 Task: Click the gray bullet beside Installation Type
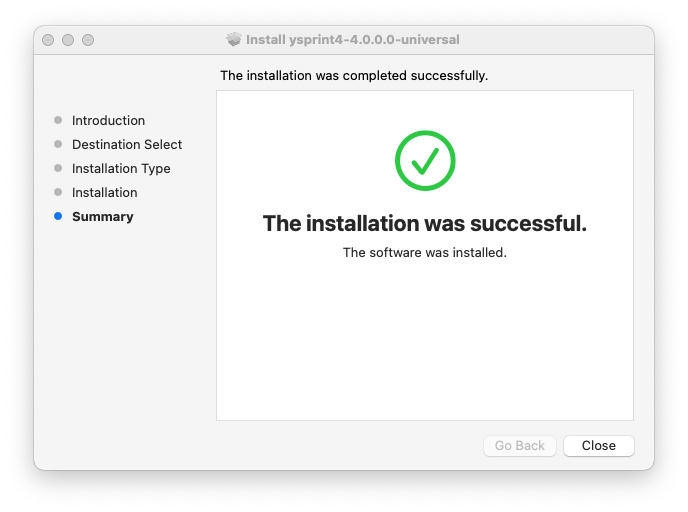pos(58,168)
